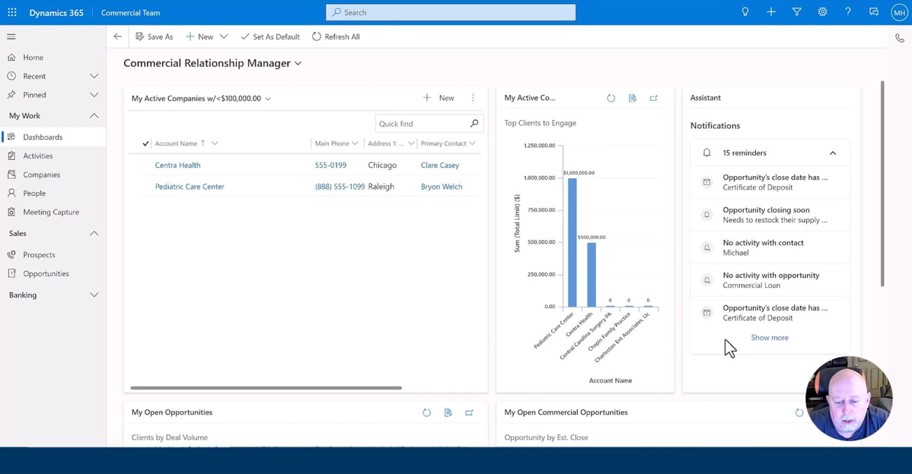
Task: View records icon in My Active Co... chart
Action: point(632,98)
